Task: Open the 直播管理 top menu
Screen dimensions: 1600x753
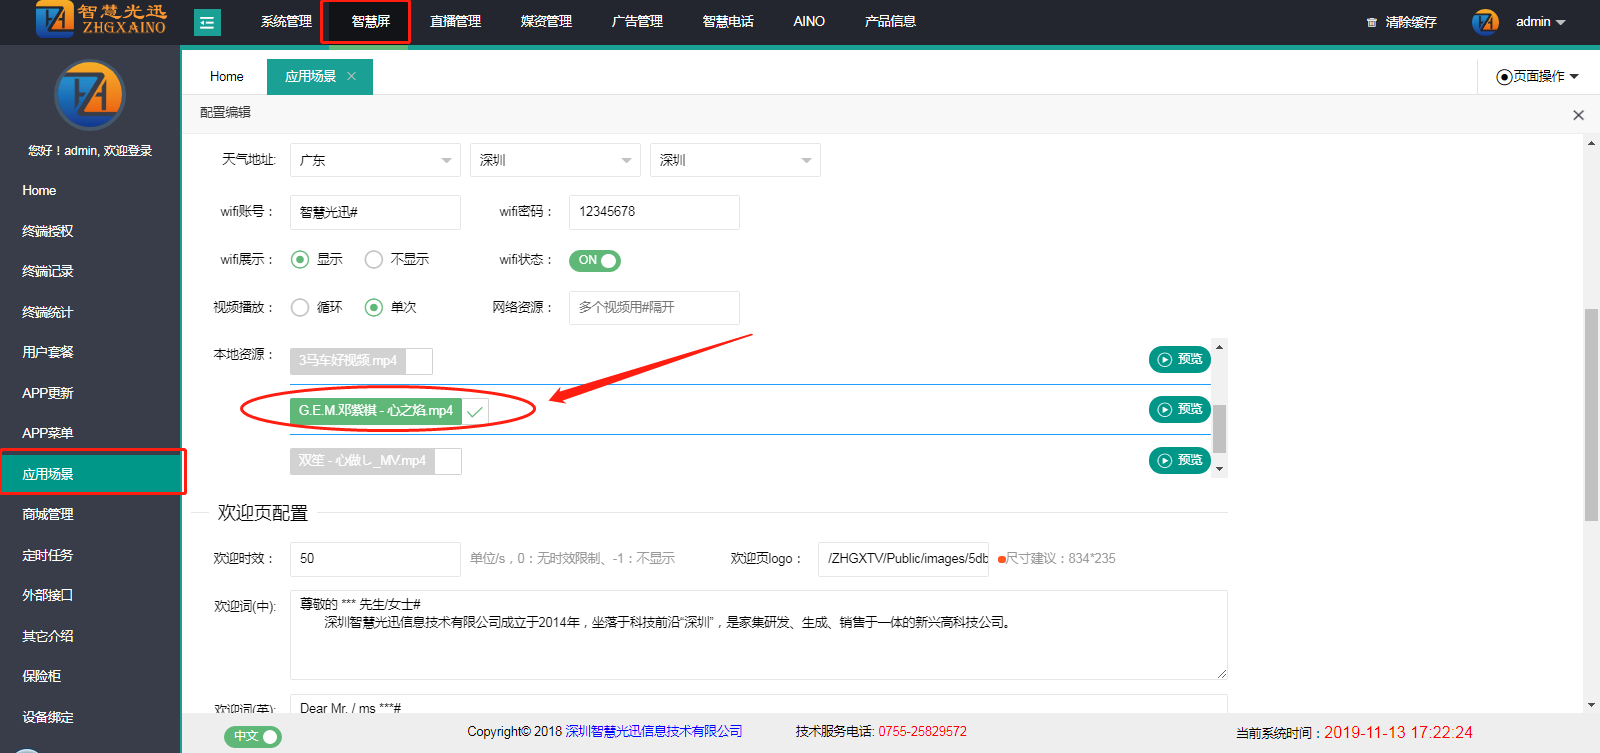Action: 455,22
